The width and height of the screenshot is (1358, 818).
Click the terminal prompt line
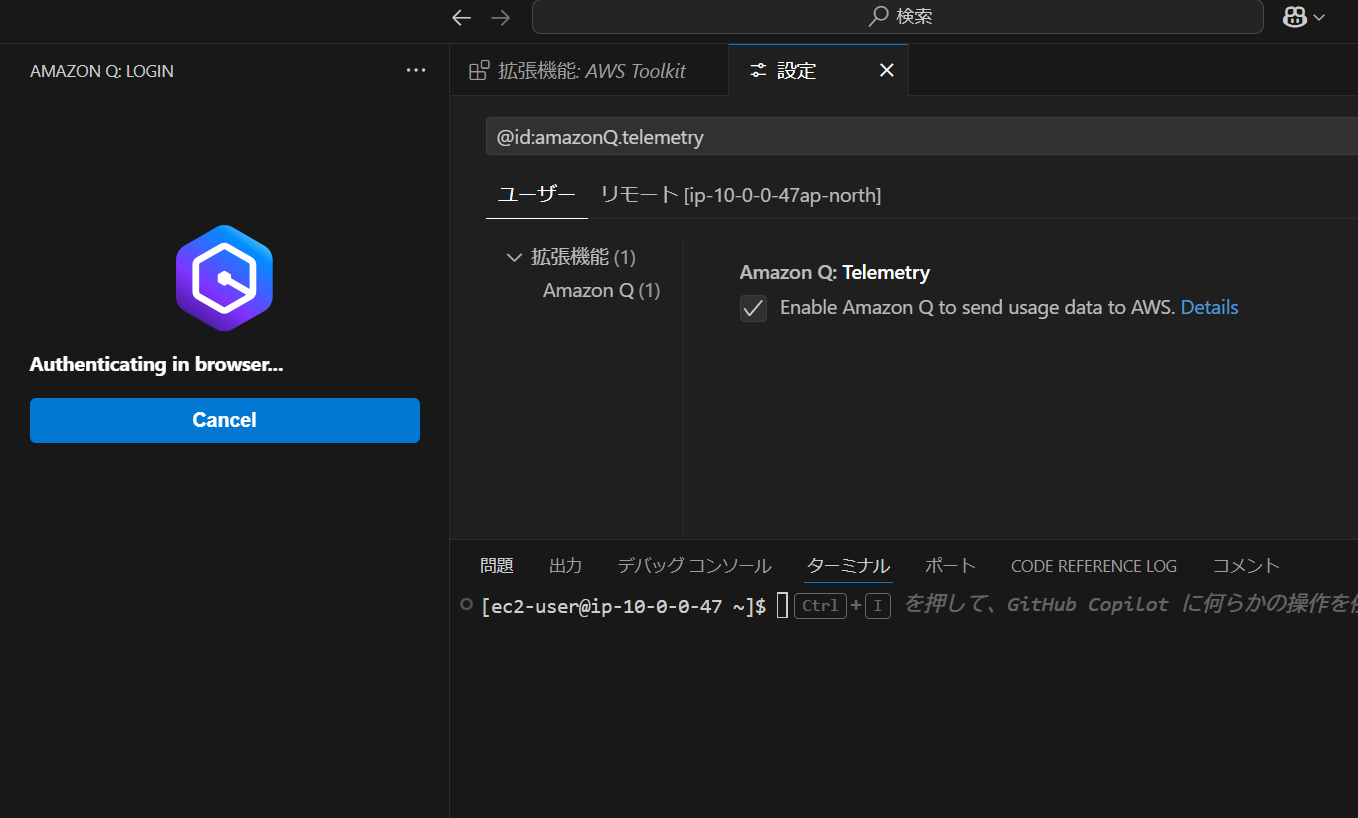623,605
